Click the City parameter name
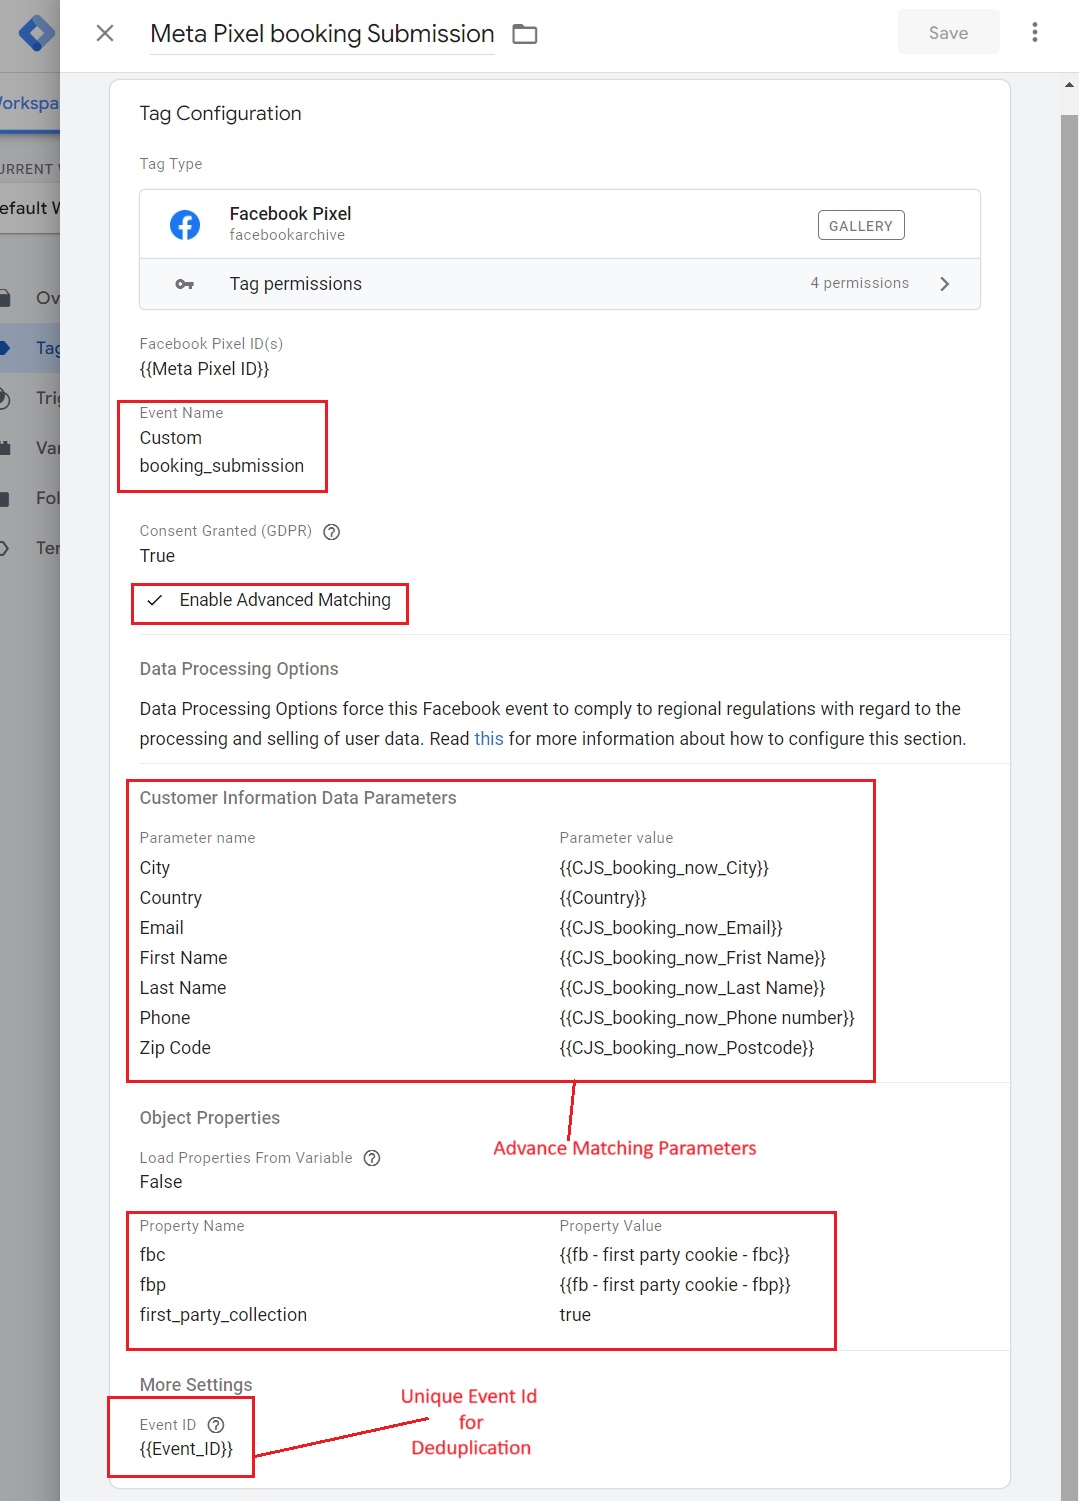This screenshot has height=1501, width=1079. (x=155, y=868)
